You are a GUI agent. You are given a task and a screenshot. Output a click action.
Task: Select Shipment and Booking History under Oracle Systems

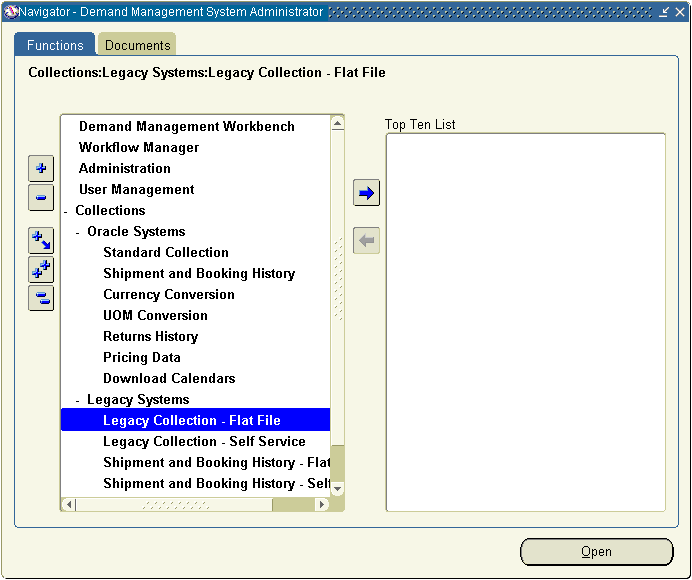pyautogui.click(x=199, y=274)
